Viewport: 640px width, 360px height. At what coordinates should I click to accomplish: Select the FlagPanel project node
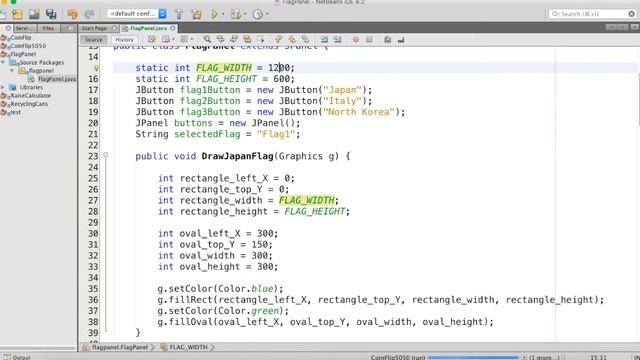23,54
